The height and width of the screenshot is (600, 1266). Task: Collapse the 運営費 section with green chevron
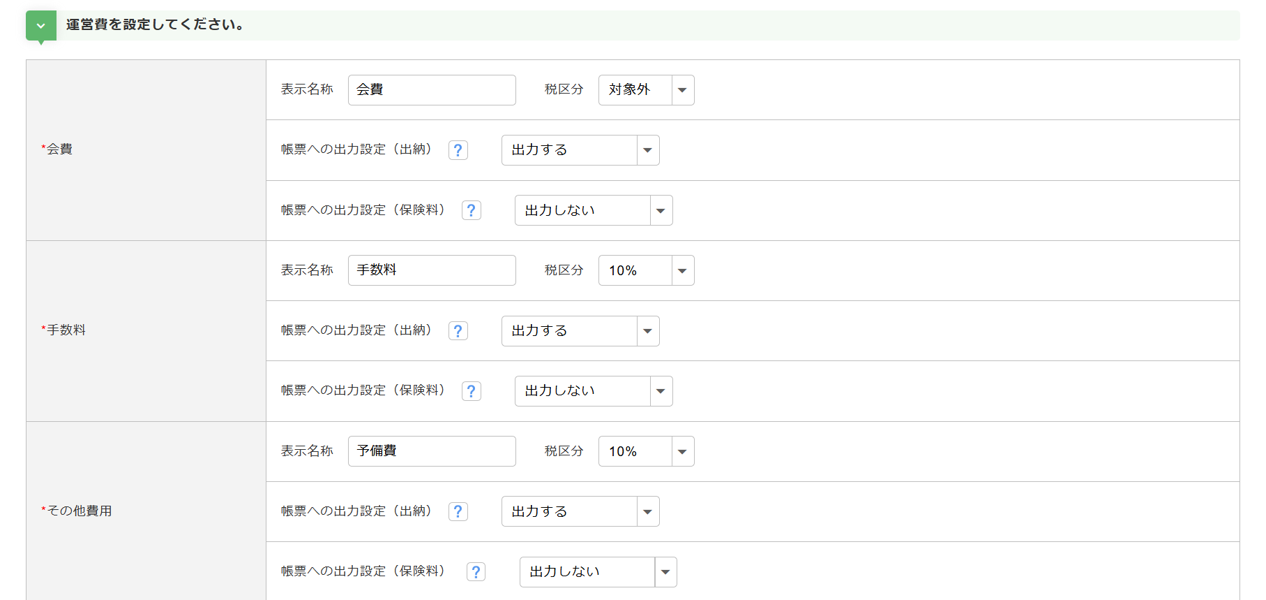[x=41, y=26]
